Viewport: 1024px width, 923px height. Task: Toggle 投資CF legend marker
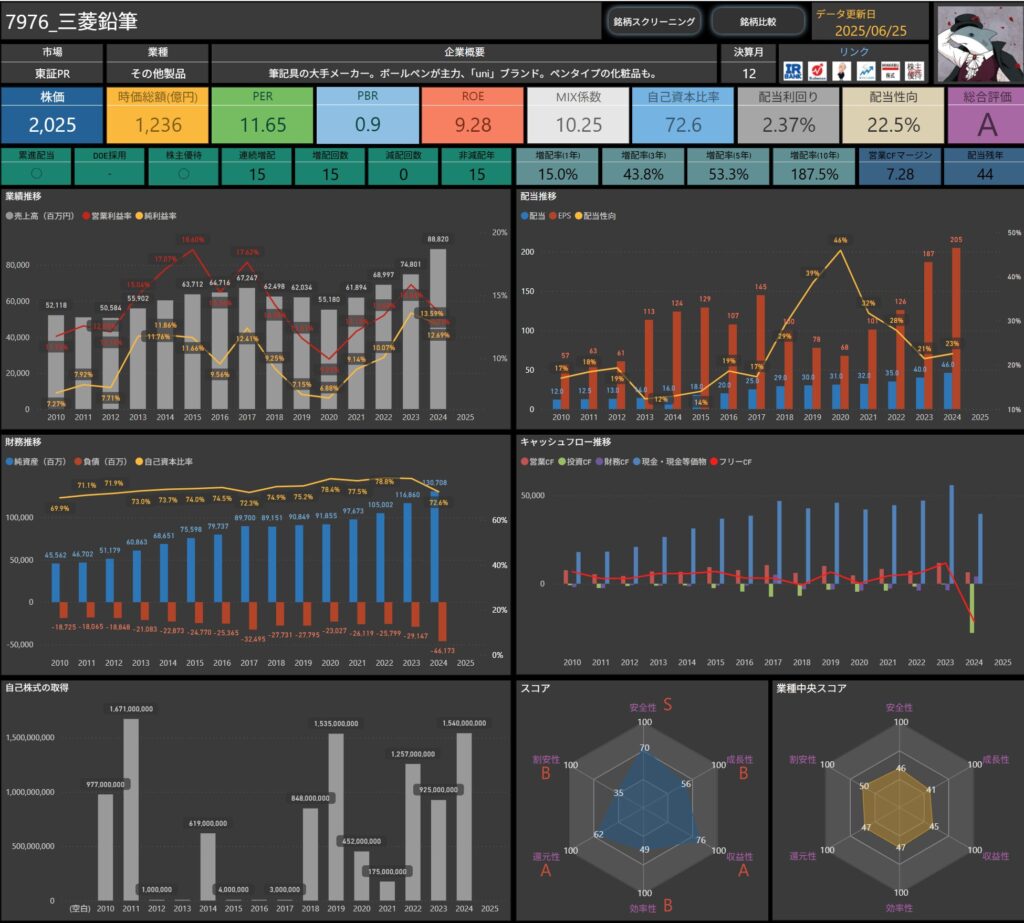(x=562, y=461)
